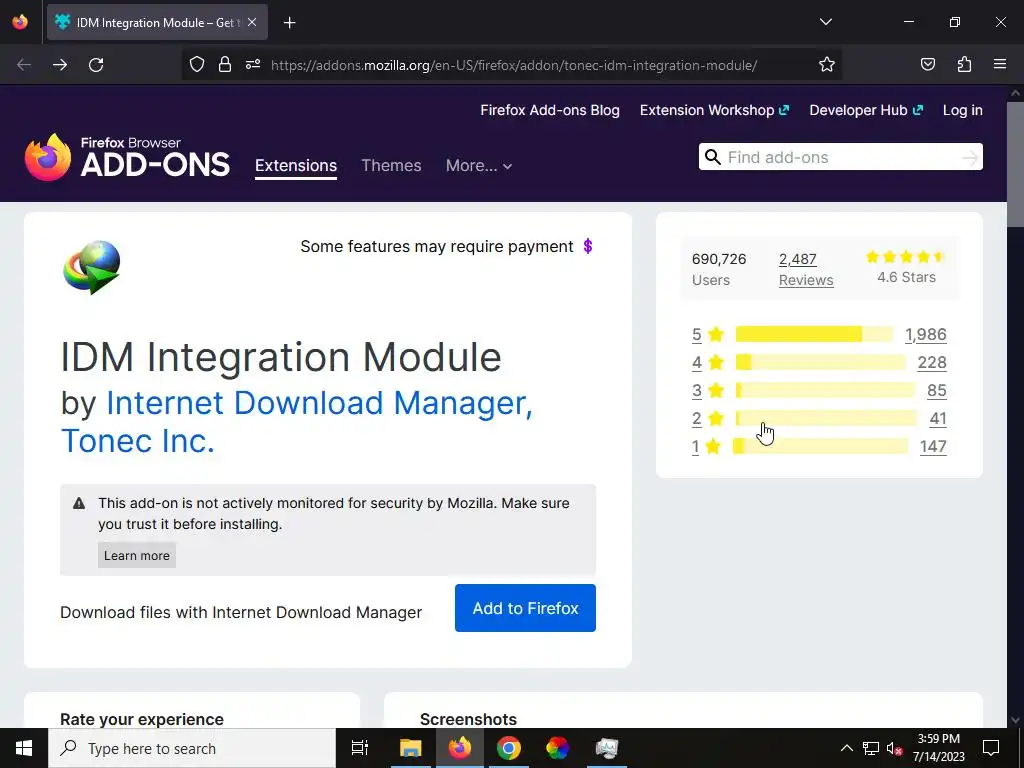Click the muted volume tray icon
Viewport: 1024px width, 768px height.
[x=894, y=748]
